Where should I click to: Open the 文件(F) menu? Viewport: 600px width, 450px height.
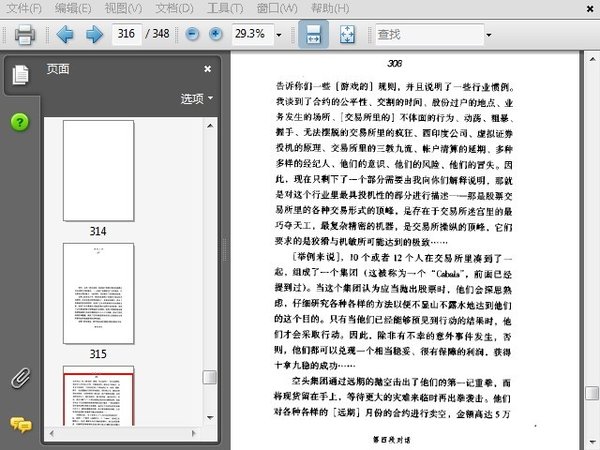[24, 8]
